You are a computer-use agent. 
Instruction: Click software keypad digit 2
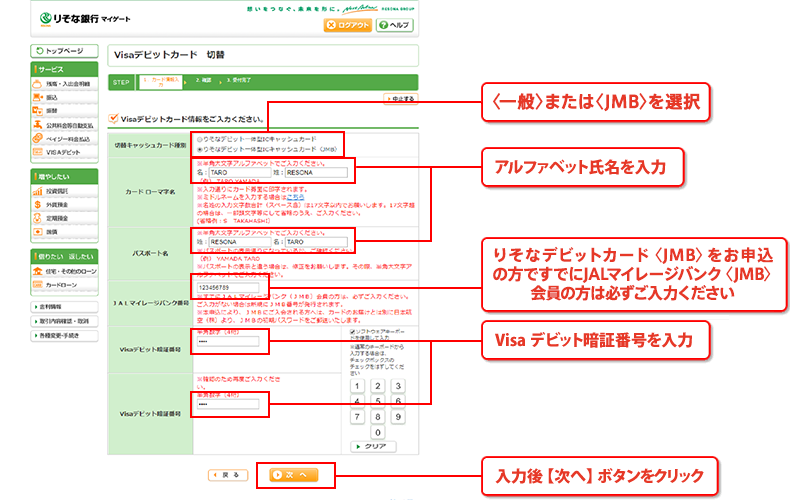[377, 386]
